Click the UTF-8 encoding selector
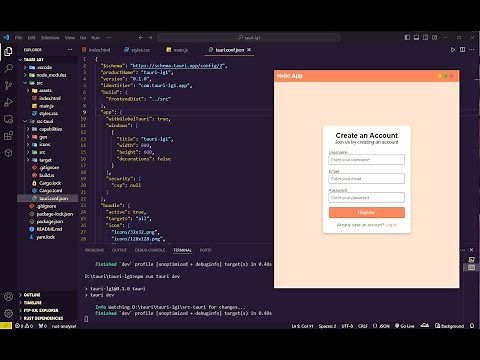The image size is (480, 360). (x=347, y=326)
